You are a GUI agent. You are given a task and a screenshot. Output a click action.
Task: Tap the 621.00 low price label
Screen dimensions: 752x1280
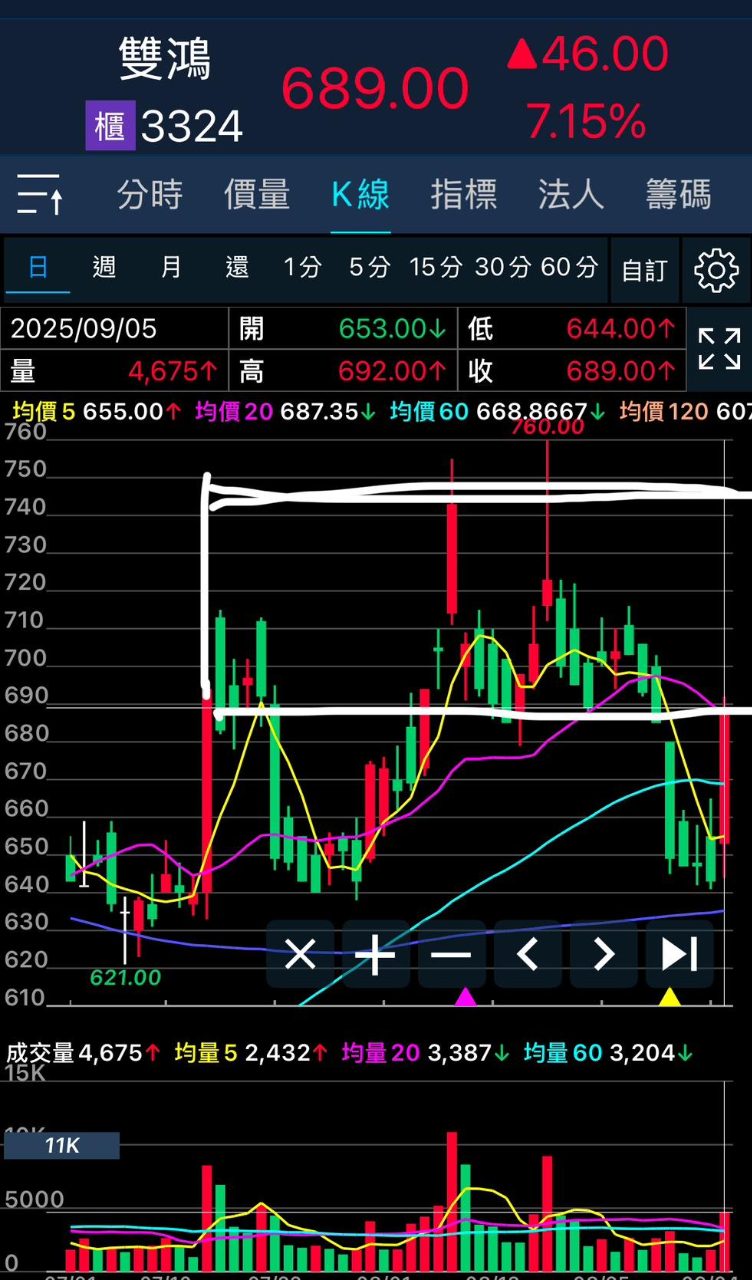[x=125, y=977]
